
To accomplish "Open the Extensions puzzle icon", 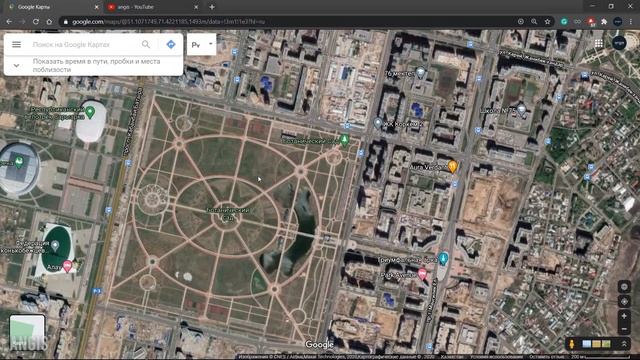I will 604,22.
